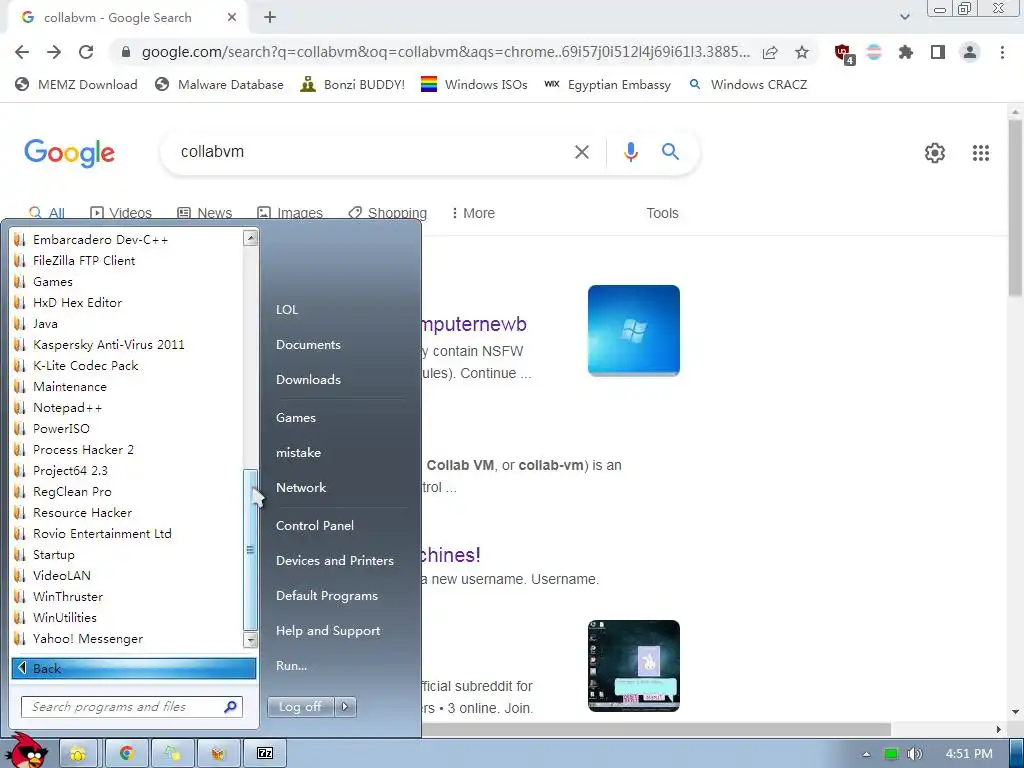Open the tab search dropdown arrow
1024x768 pixels.
coord(904,17)
